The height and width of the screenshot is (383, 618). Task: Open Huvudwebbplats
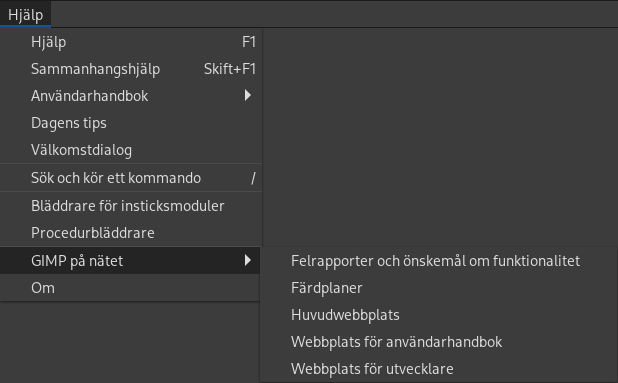pyautogui.click(x=439, y=315)
